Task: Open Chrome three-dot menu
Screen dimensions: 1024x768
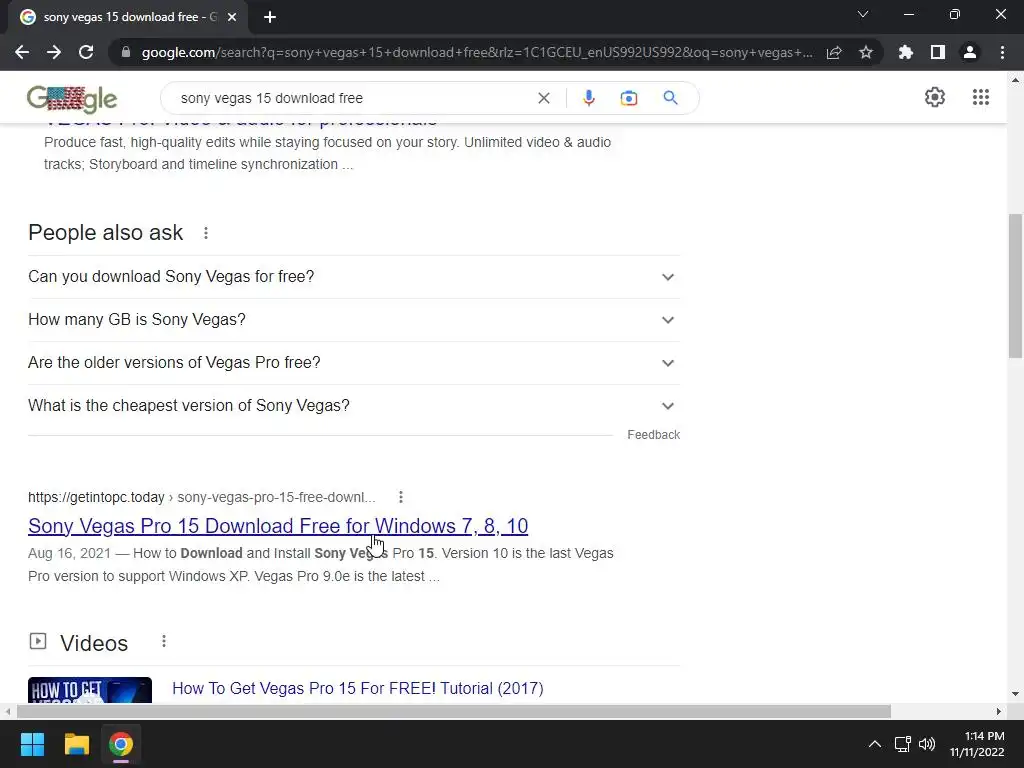Action: (x=1002, y=52)
